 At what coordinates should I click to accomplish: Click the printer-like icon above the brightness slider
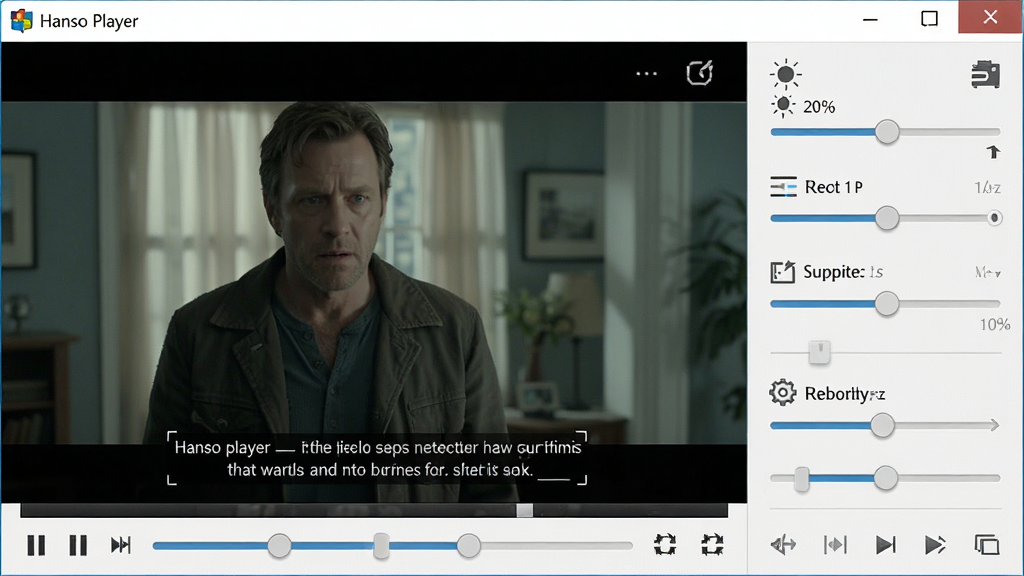(x=985, y=74)
